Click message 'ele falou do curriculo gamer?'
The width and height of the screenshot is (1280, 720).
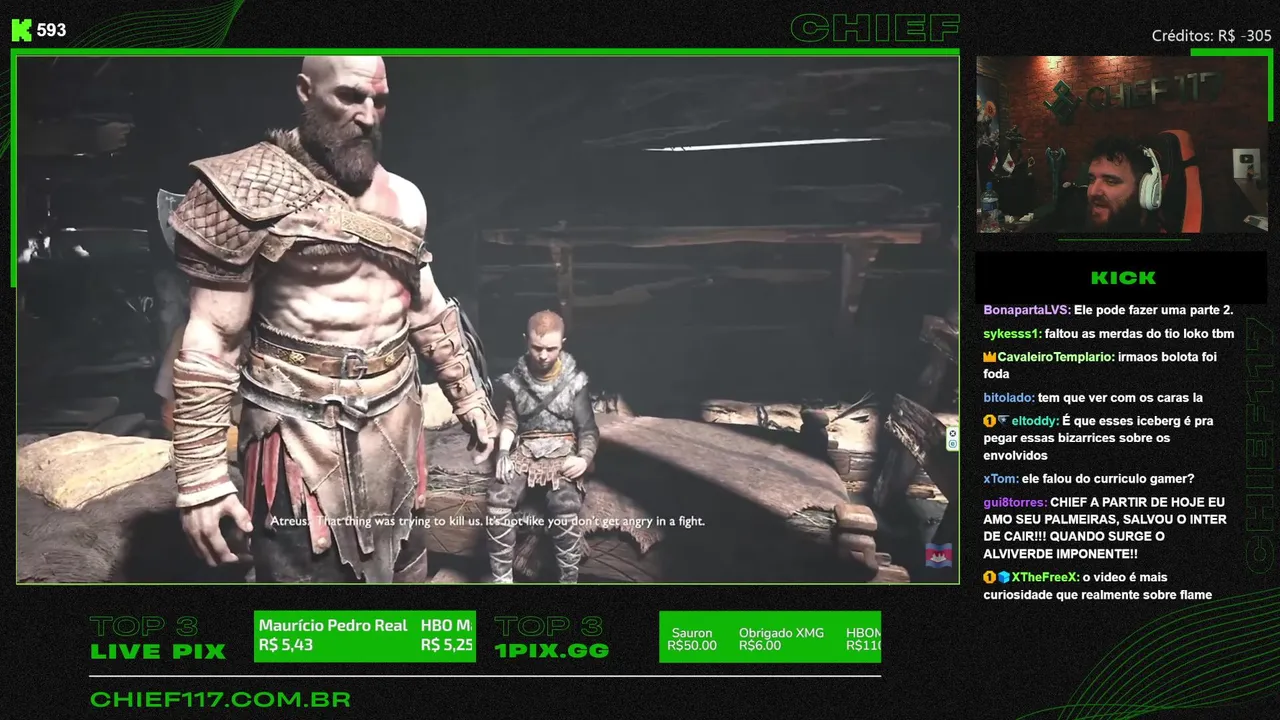[x=1108, y=479]
